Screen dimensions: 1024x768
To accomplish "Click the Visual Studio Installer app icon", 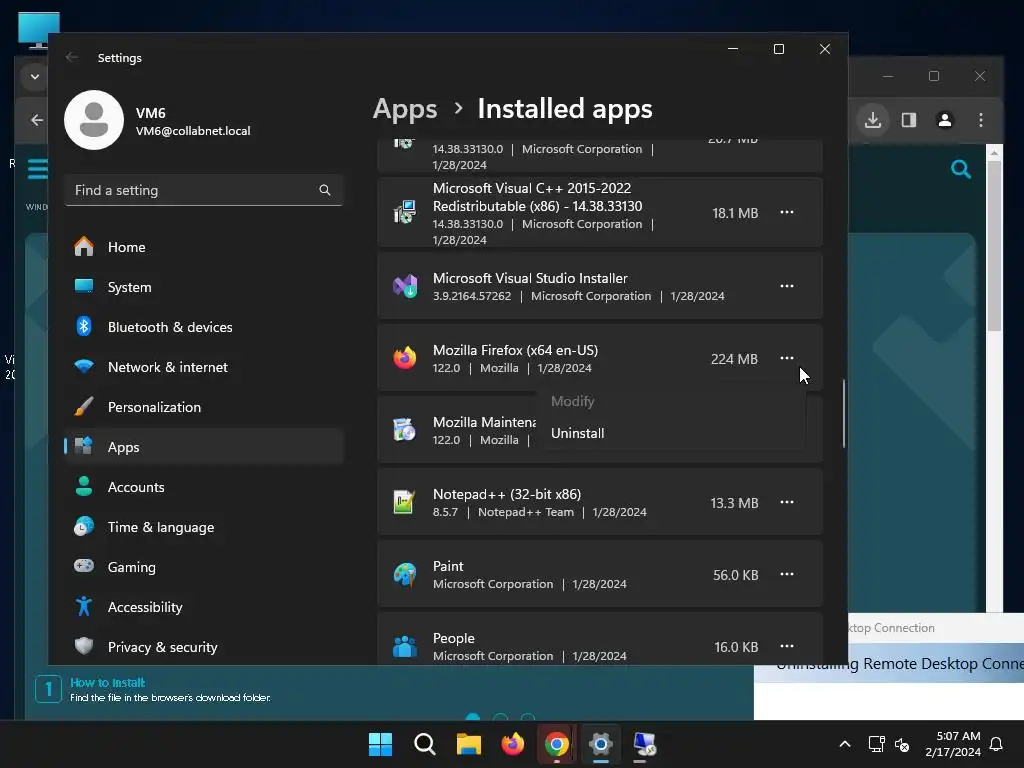I will click(405, 286).
